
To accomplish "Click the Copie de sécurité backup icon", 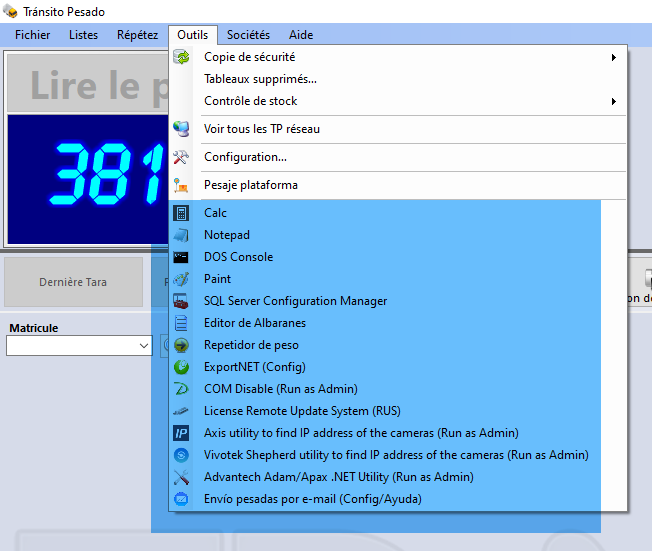I will pyautogui.click(x=181, y=57).
